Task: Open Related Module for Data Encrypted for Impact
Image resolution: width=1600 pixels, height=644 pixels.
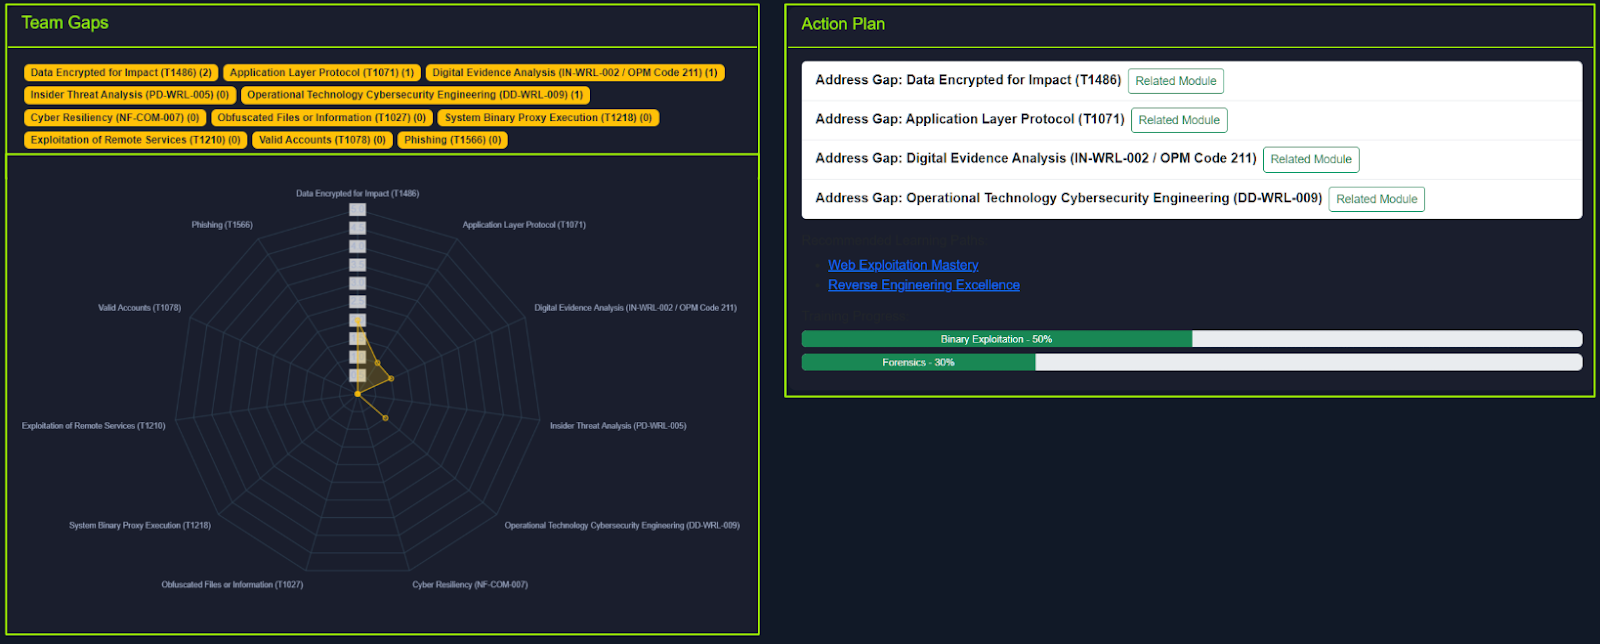Action: [1175, 81]
